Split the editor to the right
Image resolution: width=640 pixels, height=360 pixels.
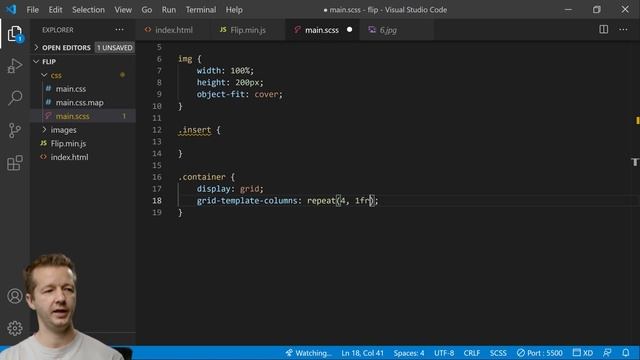603,29
